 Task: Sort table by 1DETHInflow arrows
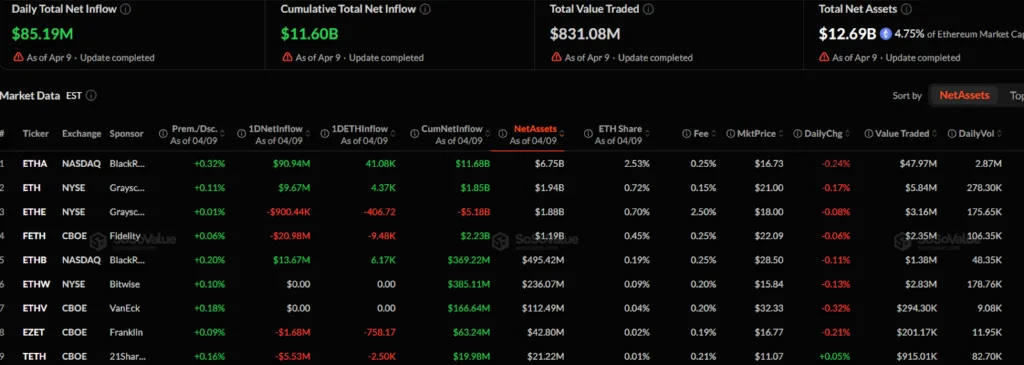pyautogui.click(x=392, y=134)
